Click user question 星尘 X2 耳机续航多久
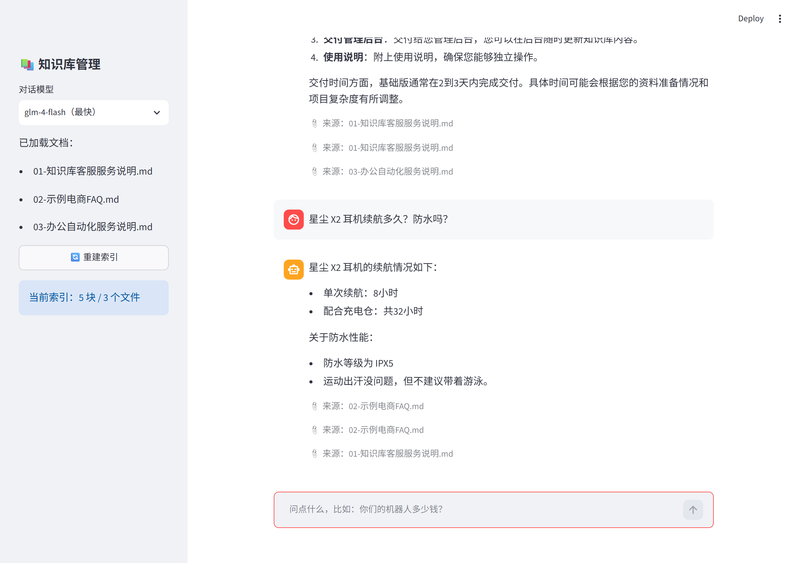Image resolution: width=800 pixels, height=563 pixels. point(378,219)
